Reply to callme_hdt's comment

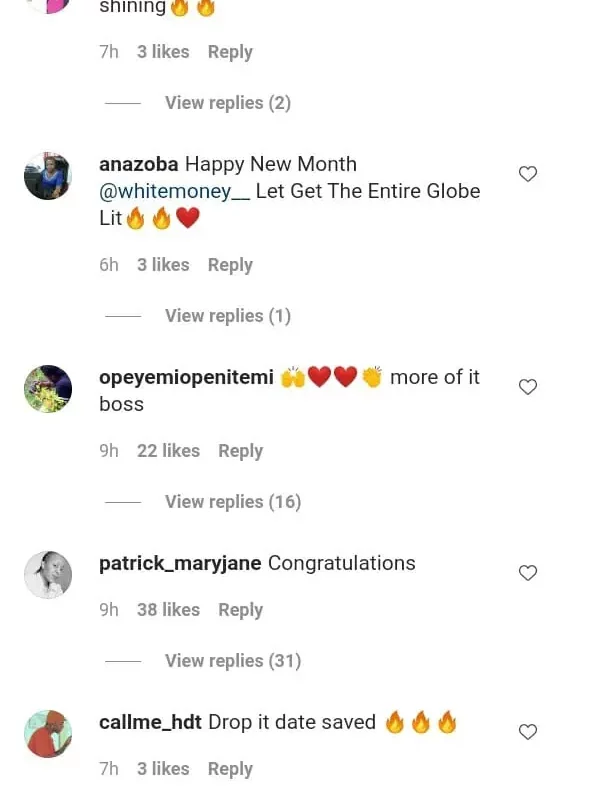tap(230, 769)
